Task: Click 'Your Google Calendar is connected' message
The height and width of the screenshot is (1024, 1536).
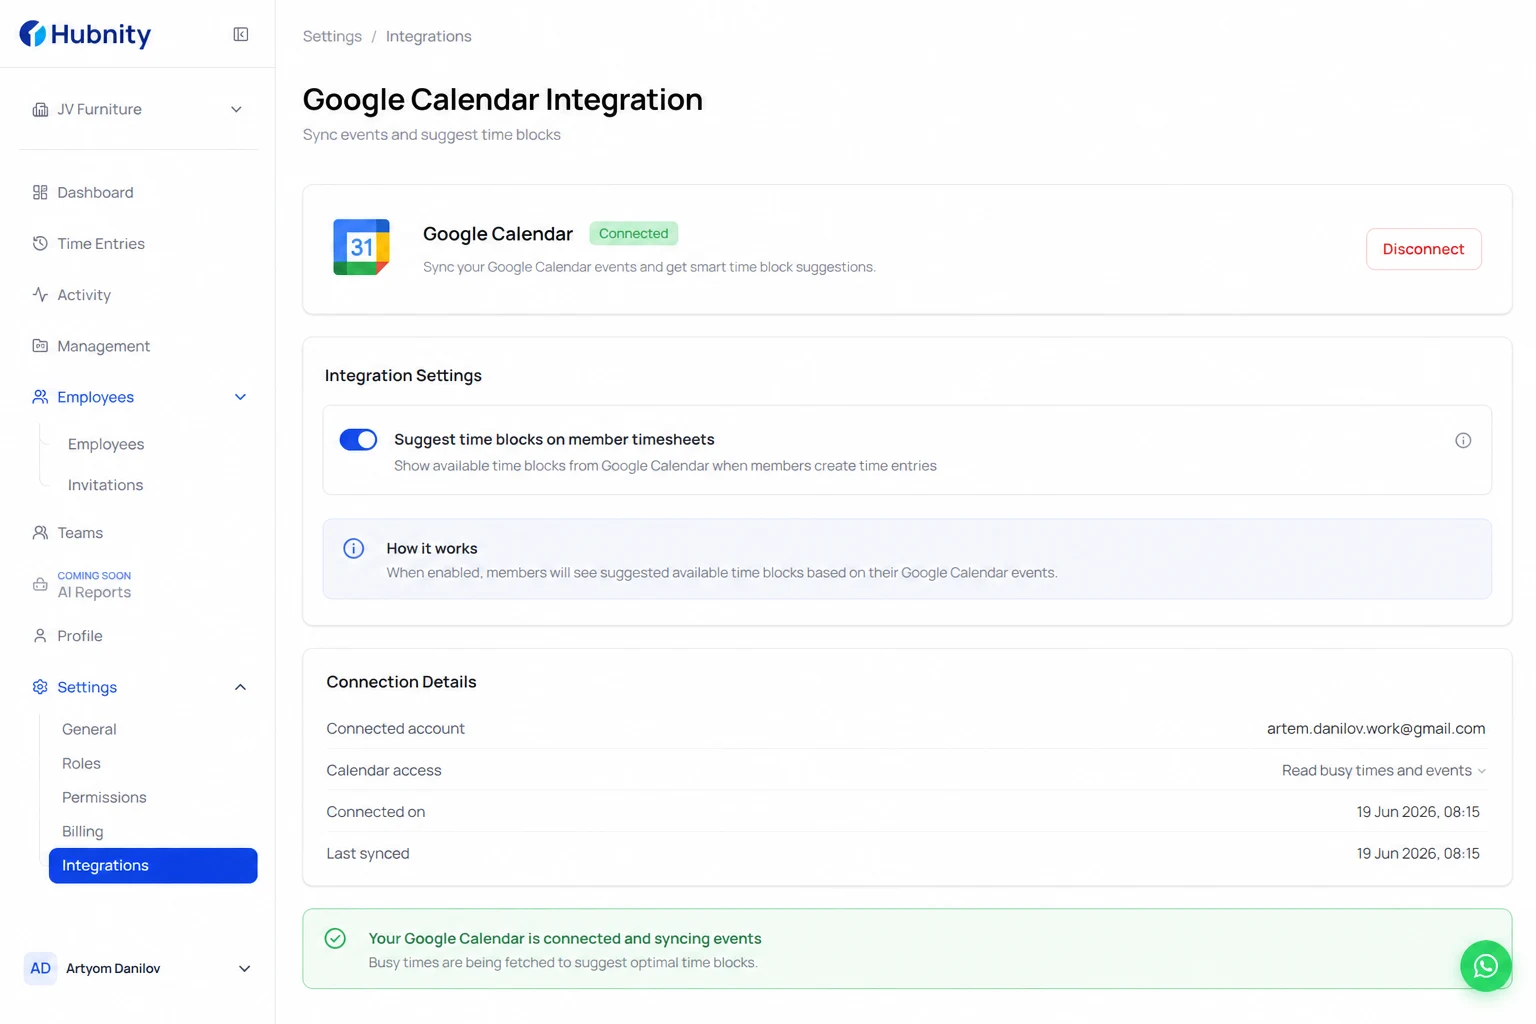Action: [x=565, y=938]
